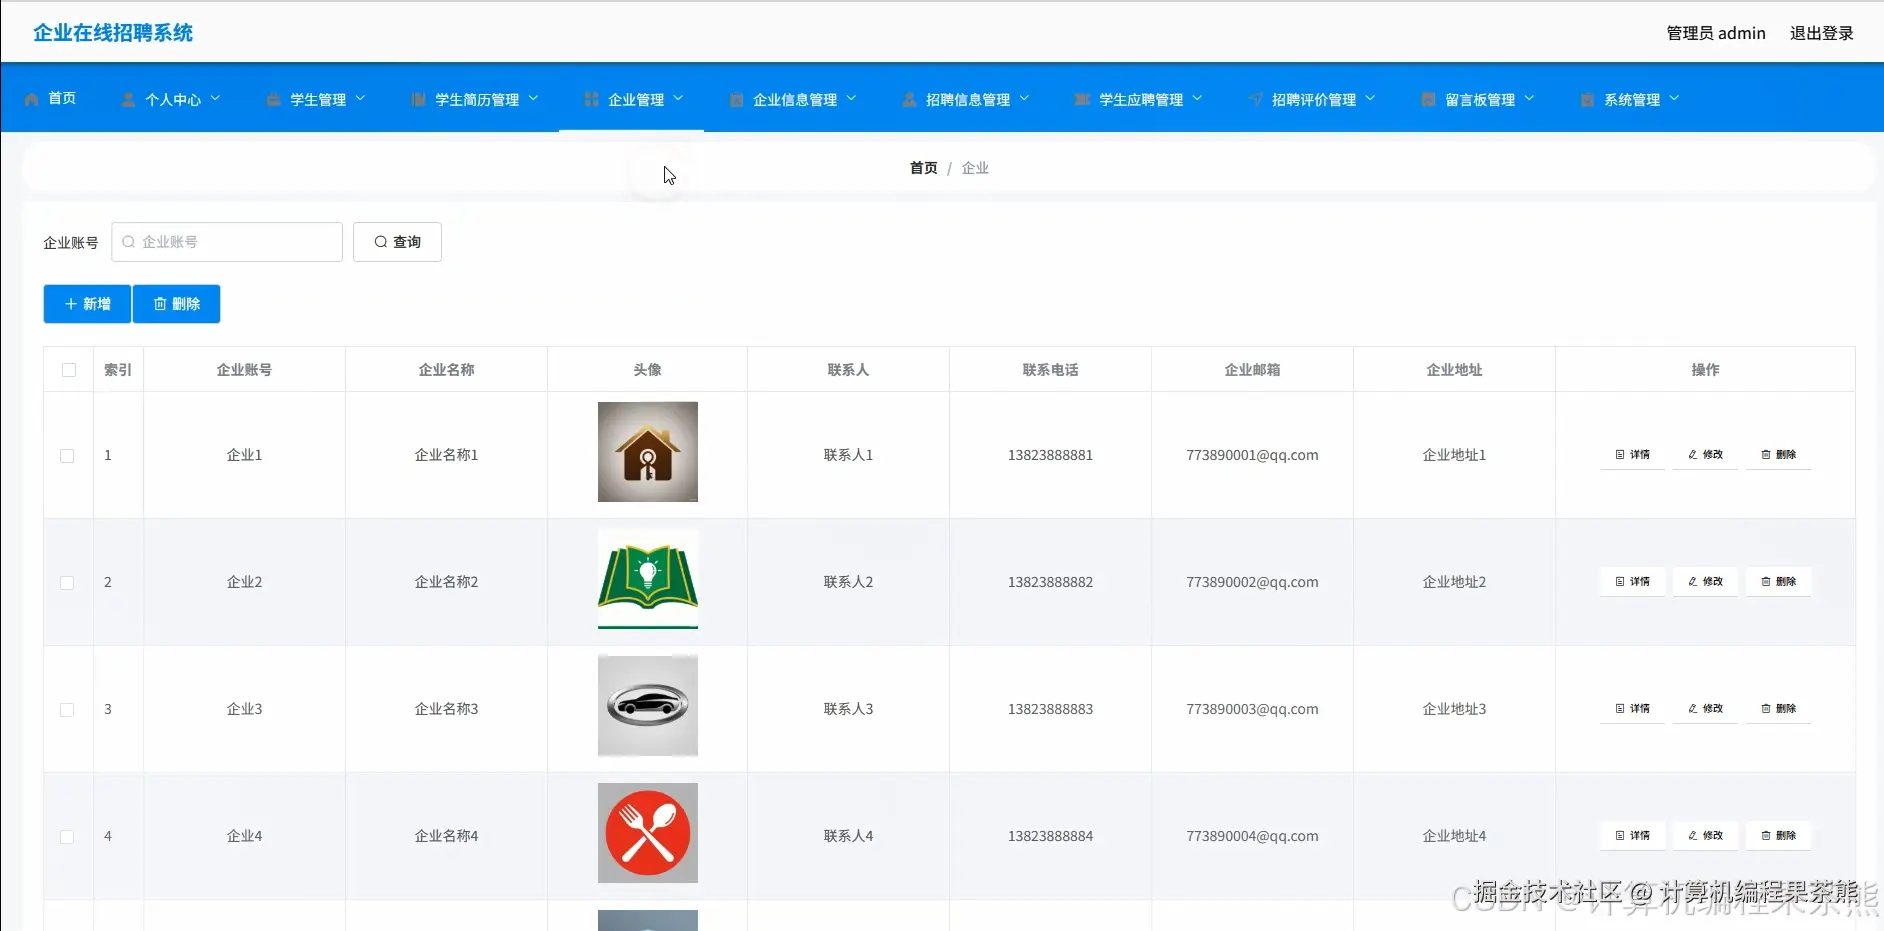Image resolution: width=1884 pixels, height=931 pixels.
Task: Check the row checkbox for 企业4
Action: (67, 837)
